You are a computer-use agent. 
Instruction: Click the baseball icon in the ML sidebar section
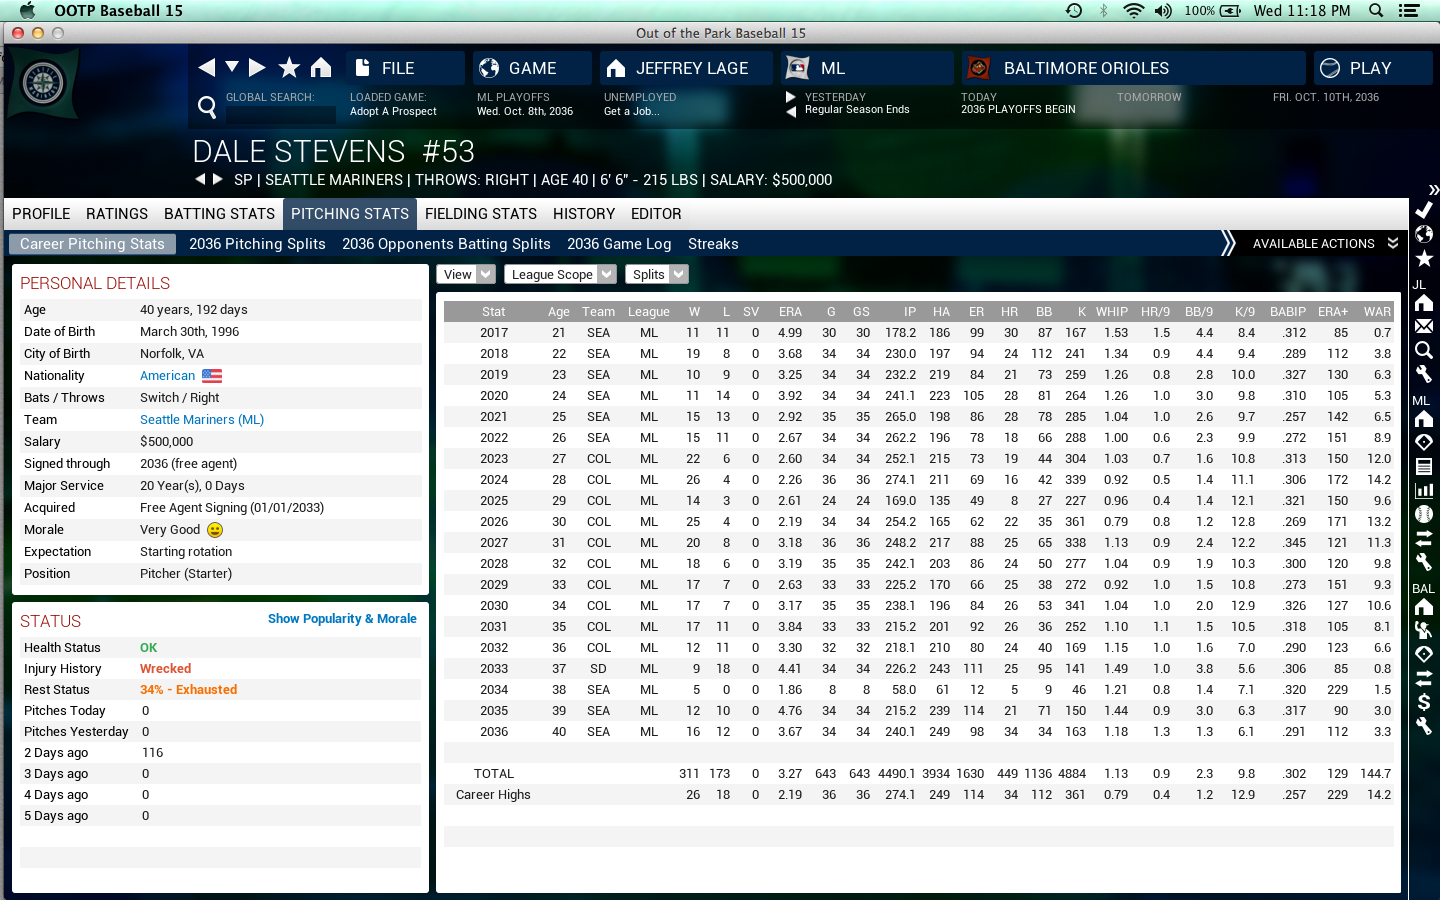point(1423,514)
